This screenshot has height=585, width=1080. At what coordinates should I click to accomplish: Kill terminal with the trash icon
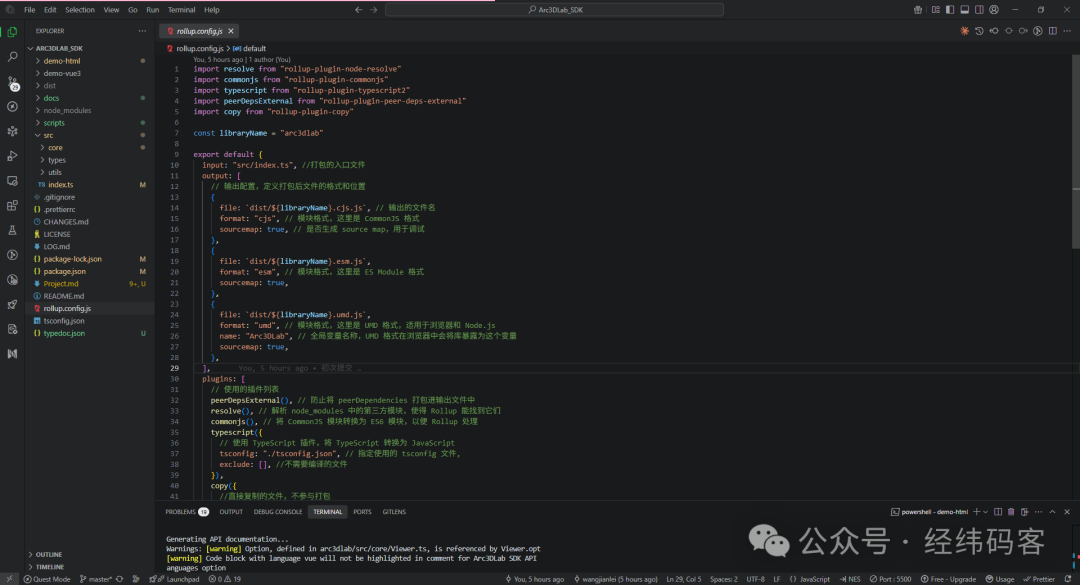pyautogui.click(x=1011, y=512)
